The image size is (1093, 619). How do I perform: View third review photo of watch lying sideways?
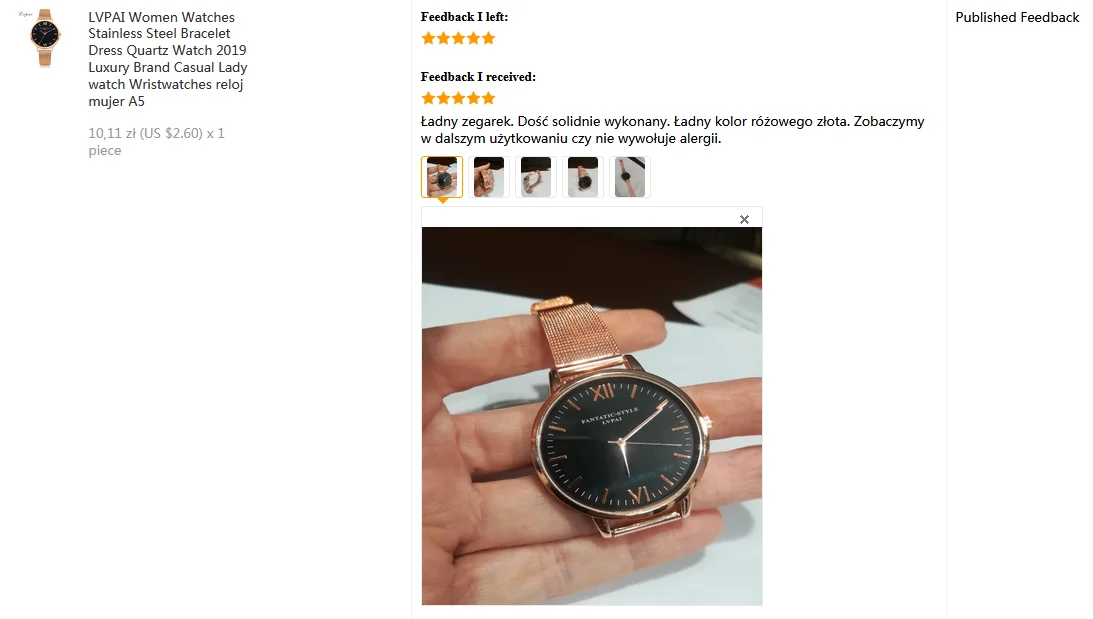click(536, 177)
